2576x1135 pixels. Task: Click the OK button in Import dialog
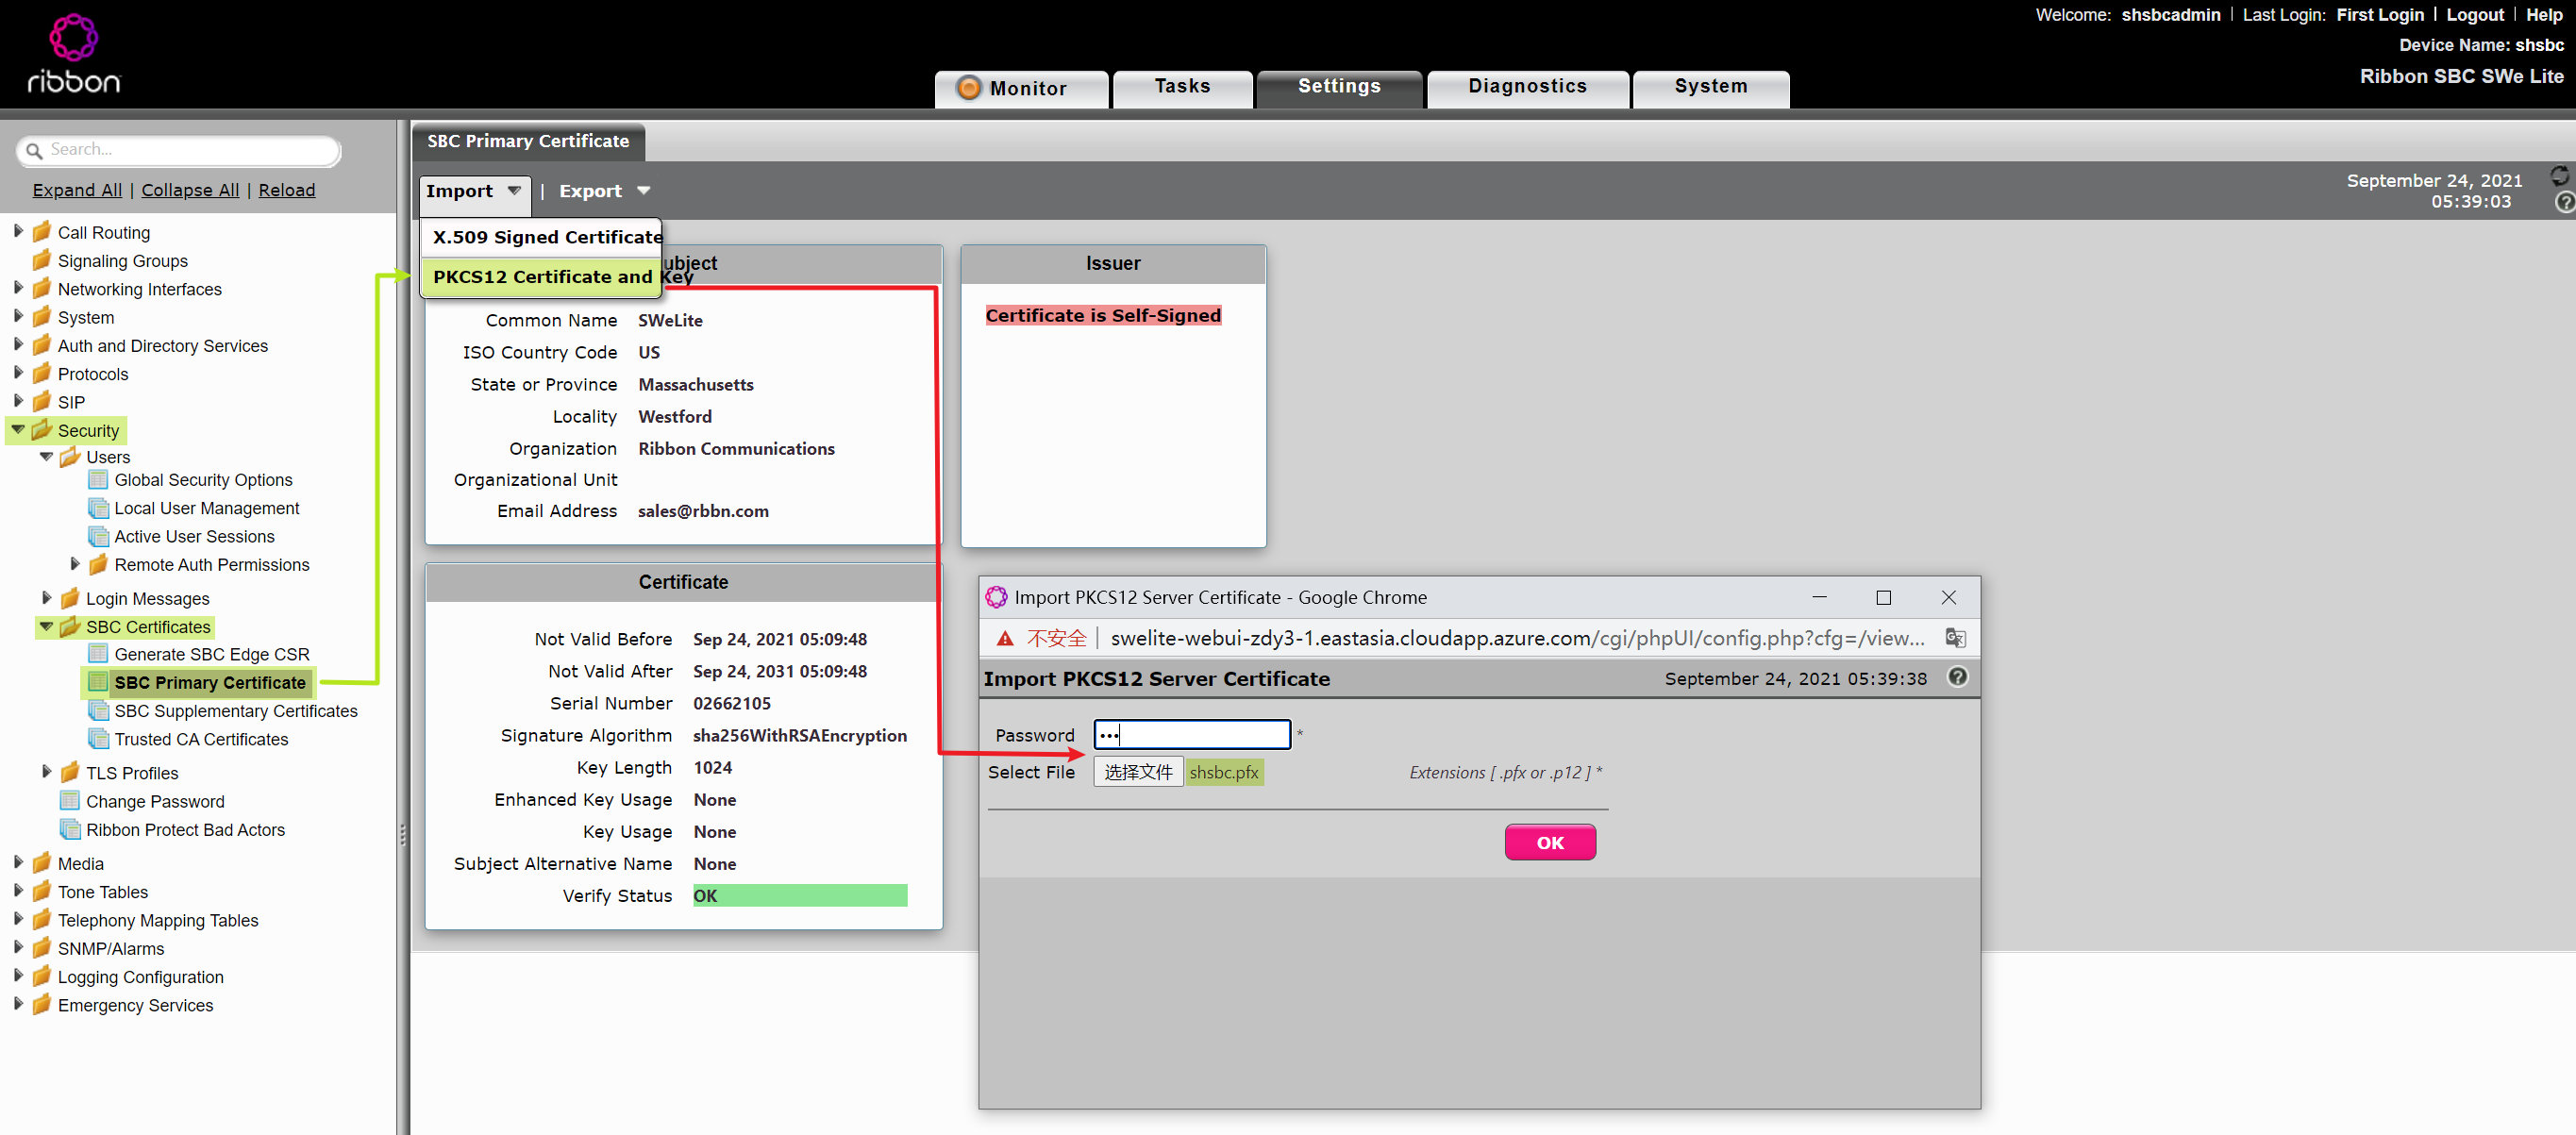(1549, 842)
